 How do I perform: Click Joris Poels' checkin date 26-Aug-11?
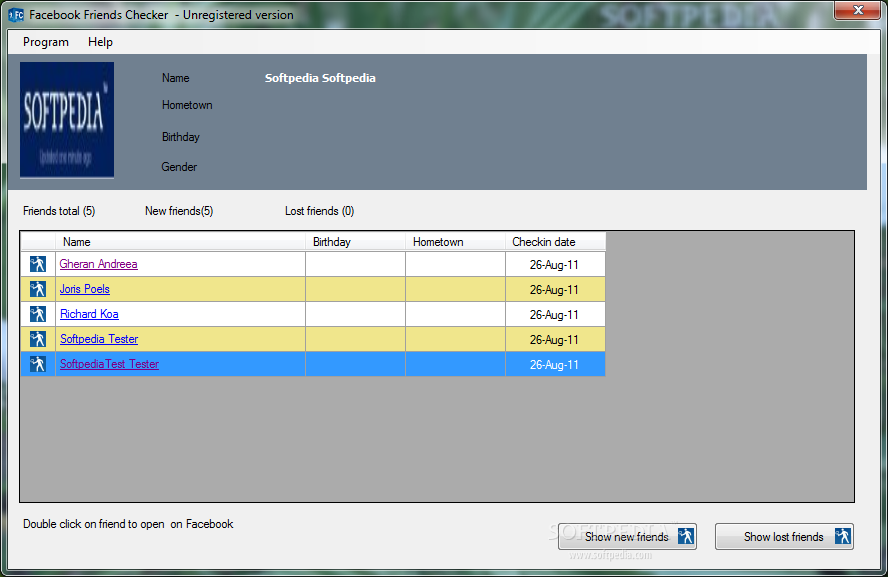(x=554, y=289)
